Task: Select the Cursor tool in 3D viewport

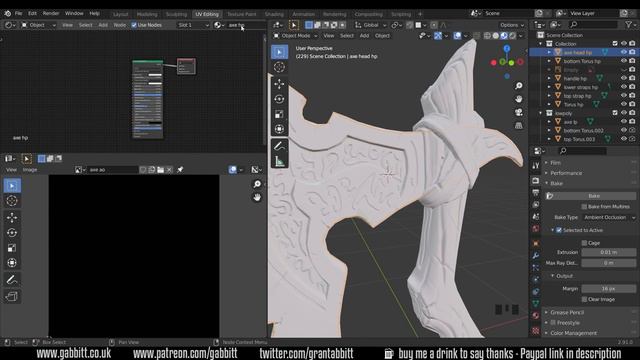Action: tap(280, 67)
